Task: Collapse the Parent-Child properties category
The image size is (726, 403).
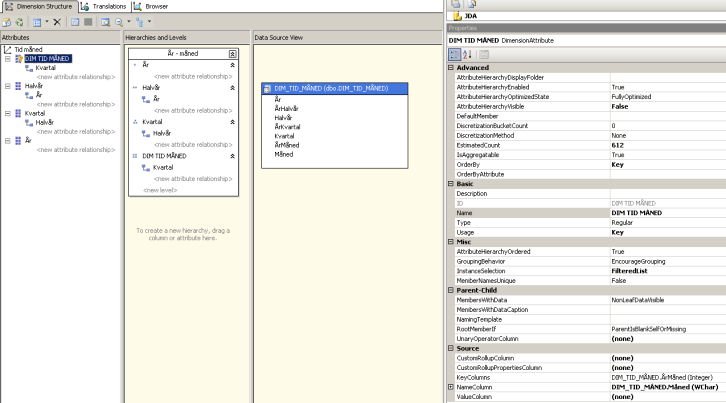Action: coord(451,290)
